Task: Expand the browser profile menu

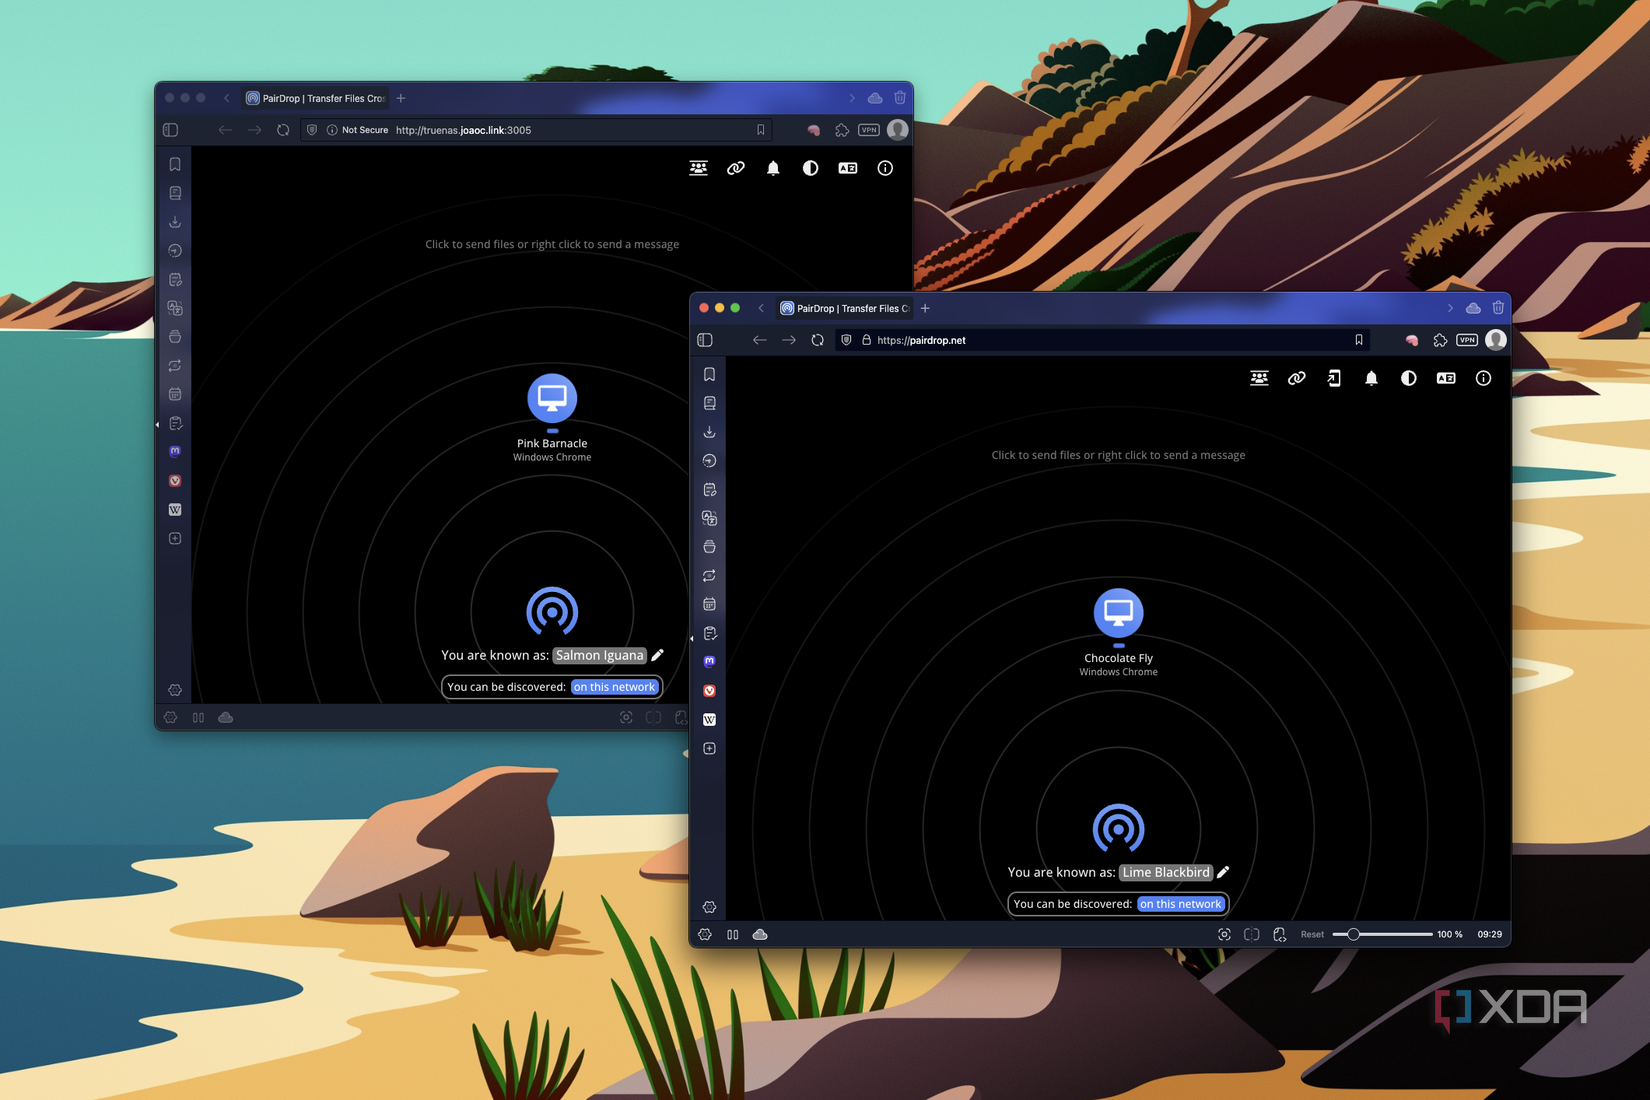Action: [x=1495, y=340]
